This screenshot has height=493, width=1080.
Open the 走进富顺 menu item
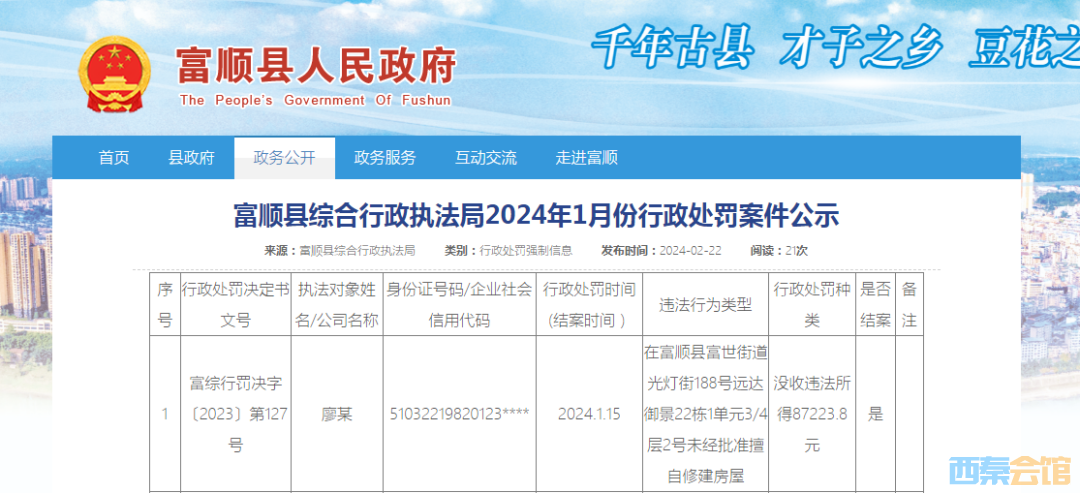coord(586,157)
